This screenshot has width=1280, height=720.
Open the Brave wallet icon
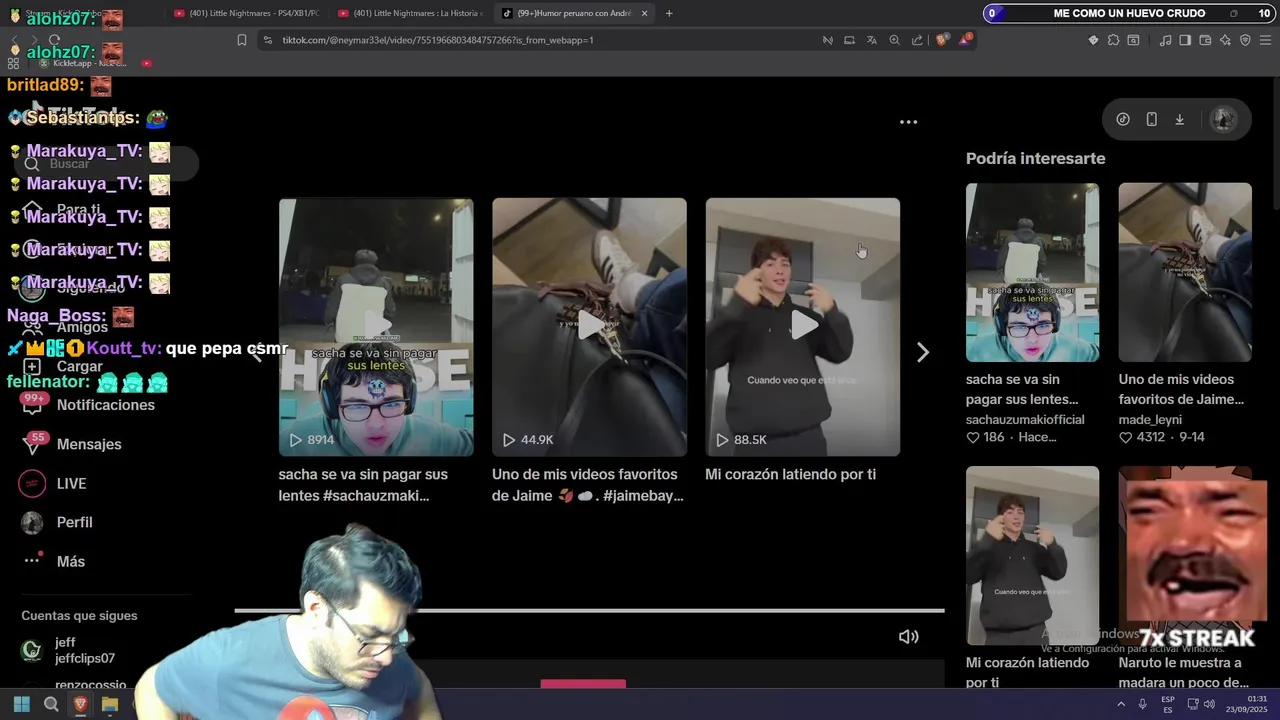point(1205,40)
